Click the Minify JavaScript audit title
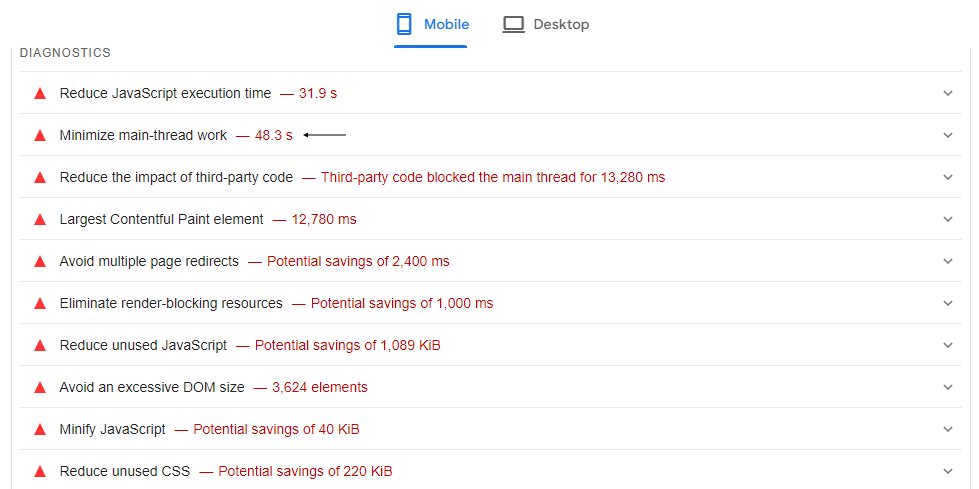 (112, 430)
